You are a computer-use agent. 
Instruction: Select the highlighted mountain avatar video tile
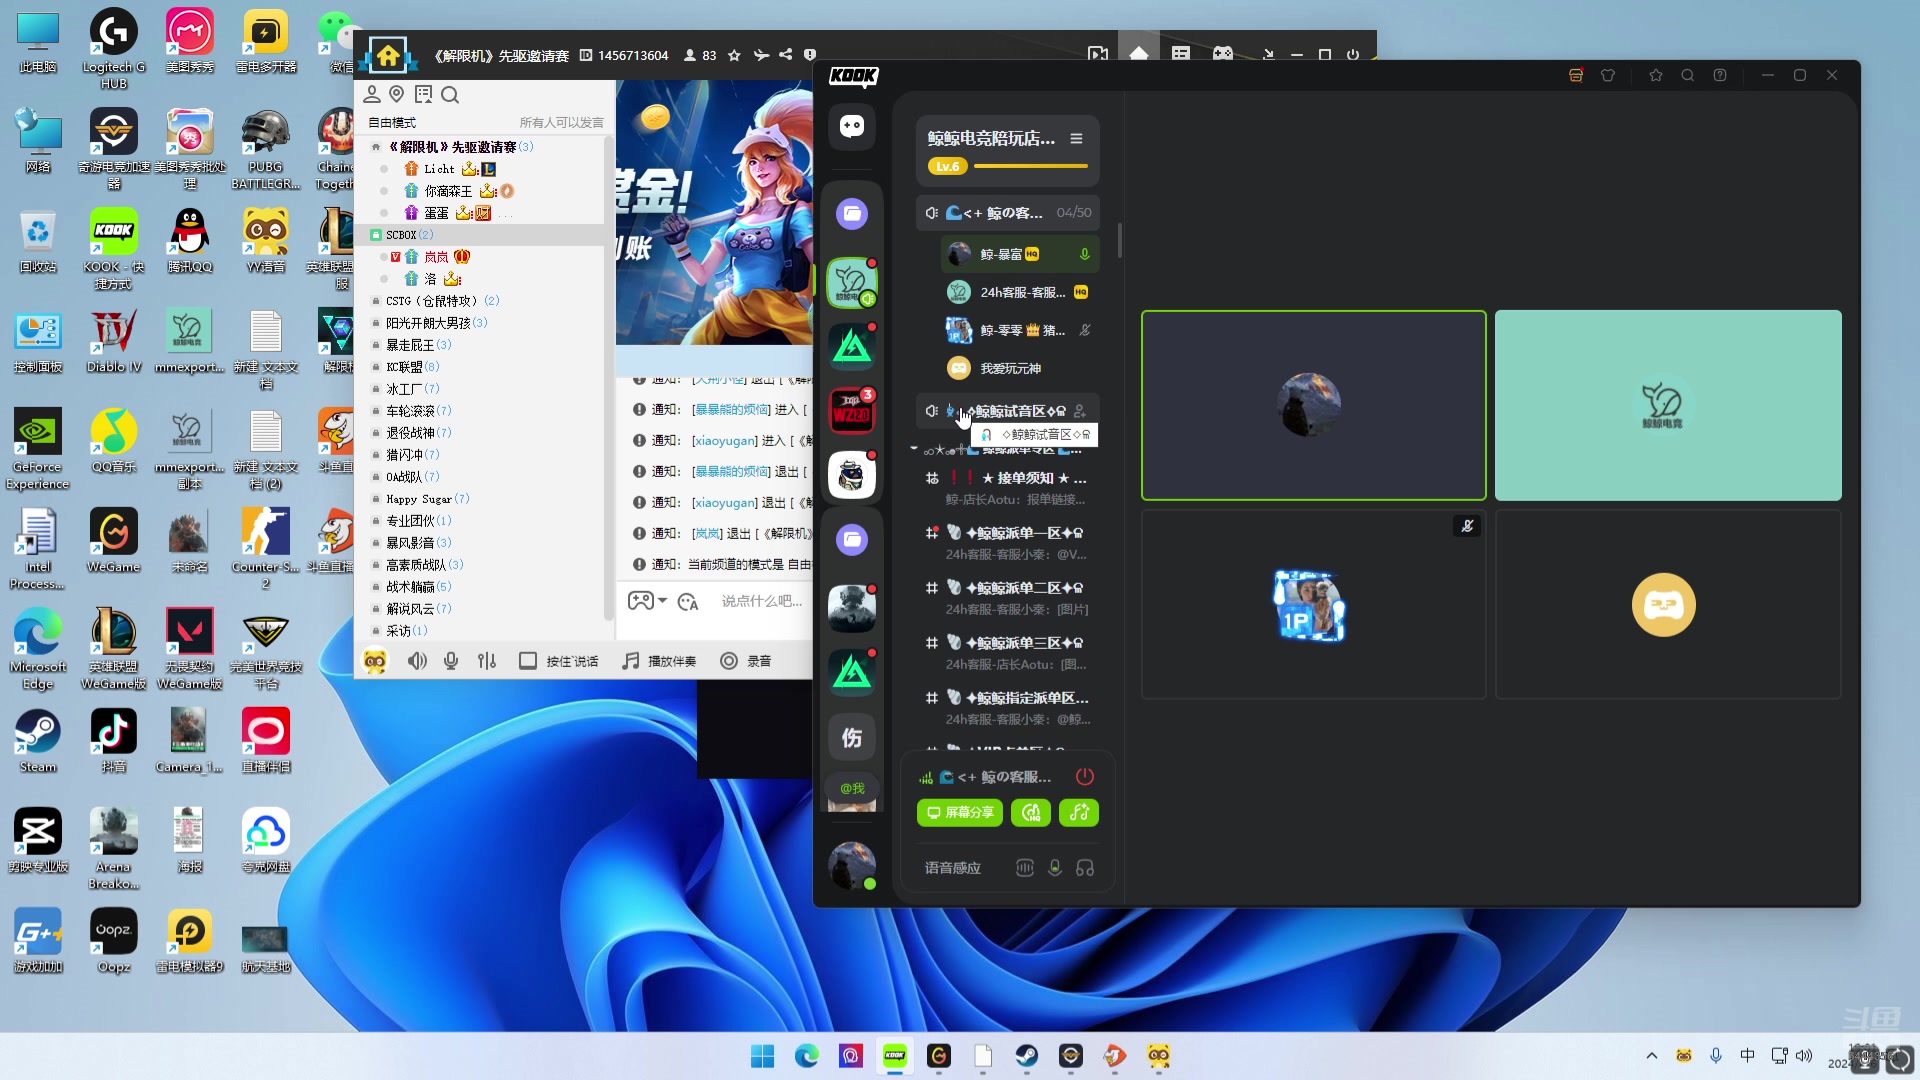click(1313, 405)
